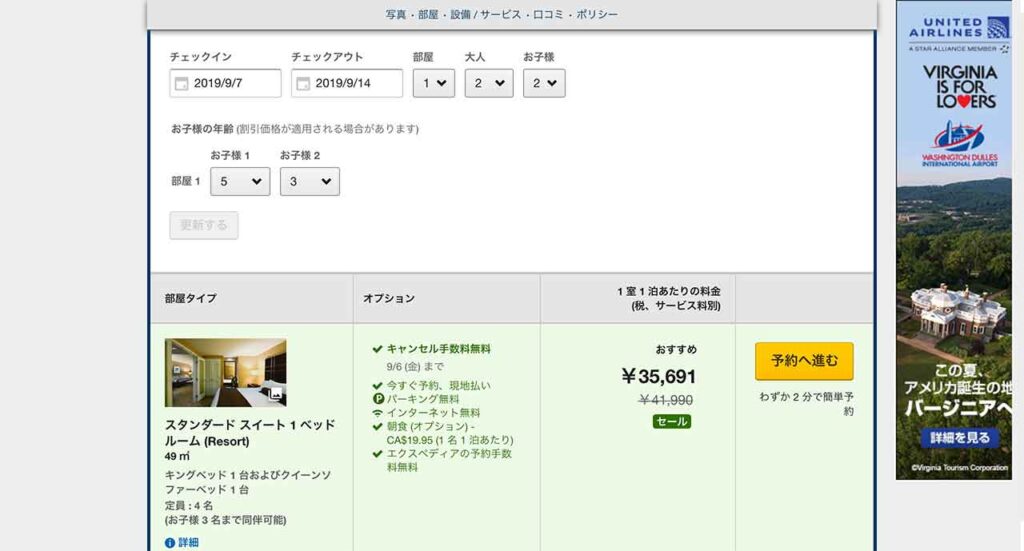Click the green checkmark beside キャンセル手数料無料

tap(377, 349)
